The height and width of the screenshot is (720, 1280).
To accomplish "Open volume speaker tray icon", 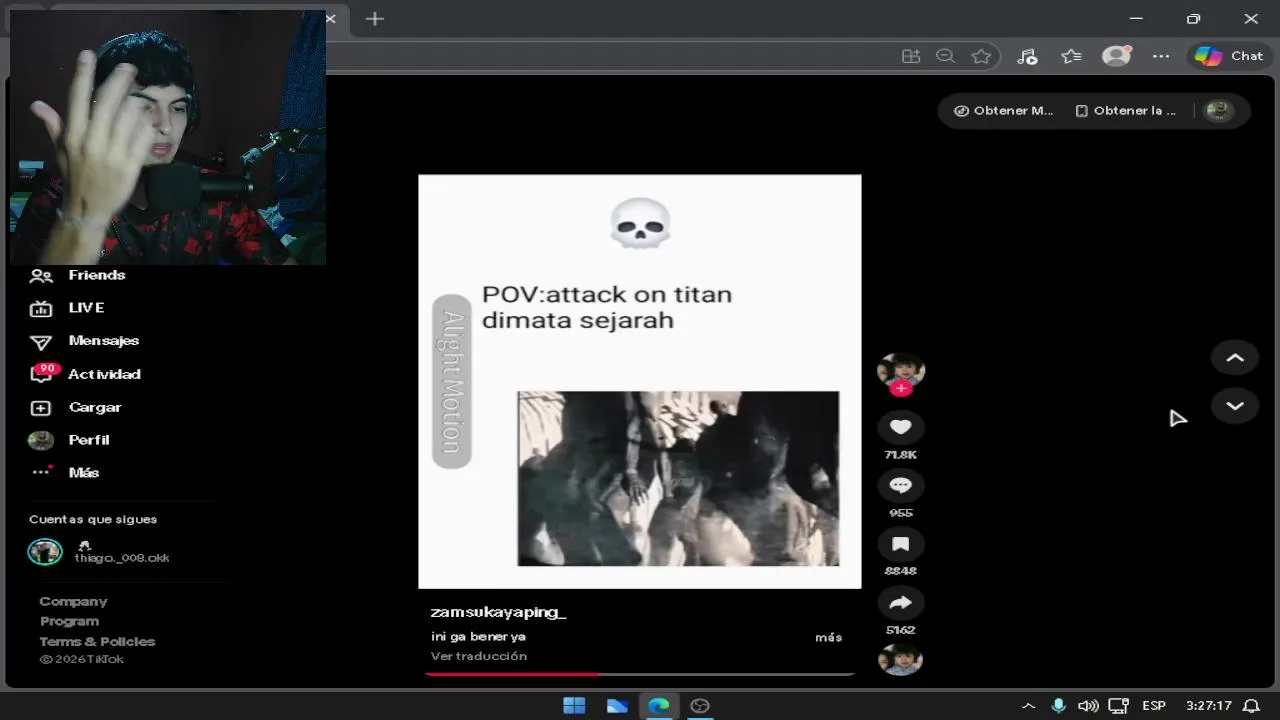I will [1088, 706].
